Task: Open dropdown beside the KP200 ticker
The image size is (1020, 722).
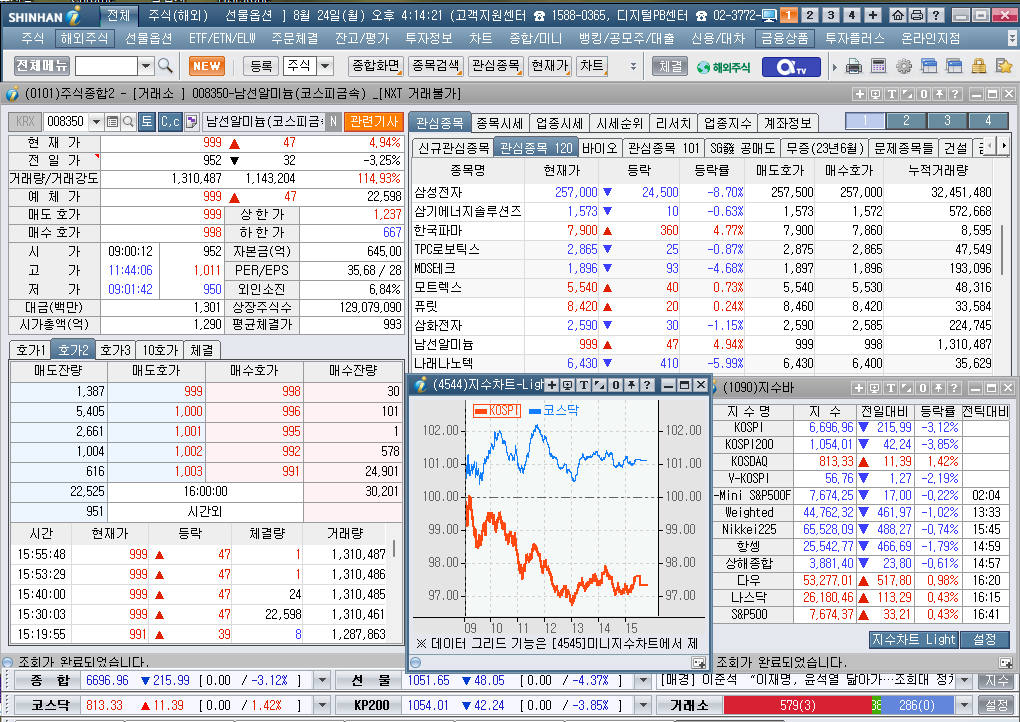Action: tap(643, 705)
